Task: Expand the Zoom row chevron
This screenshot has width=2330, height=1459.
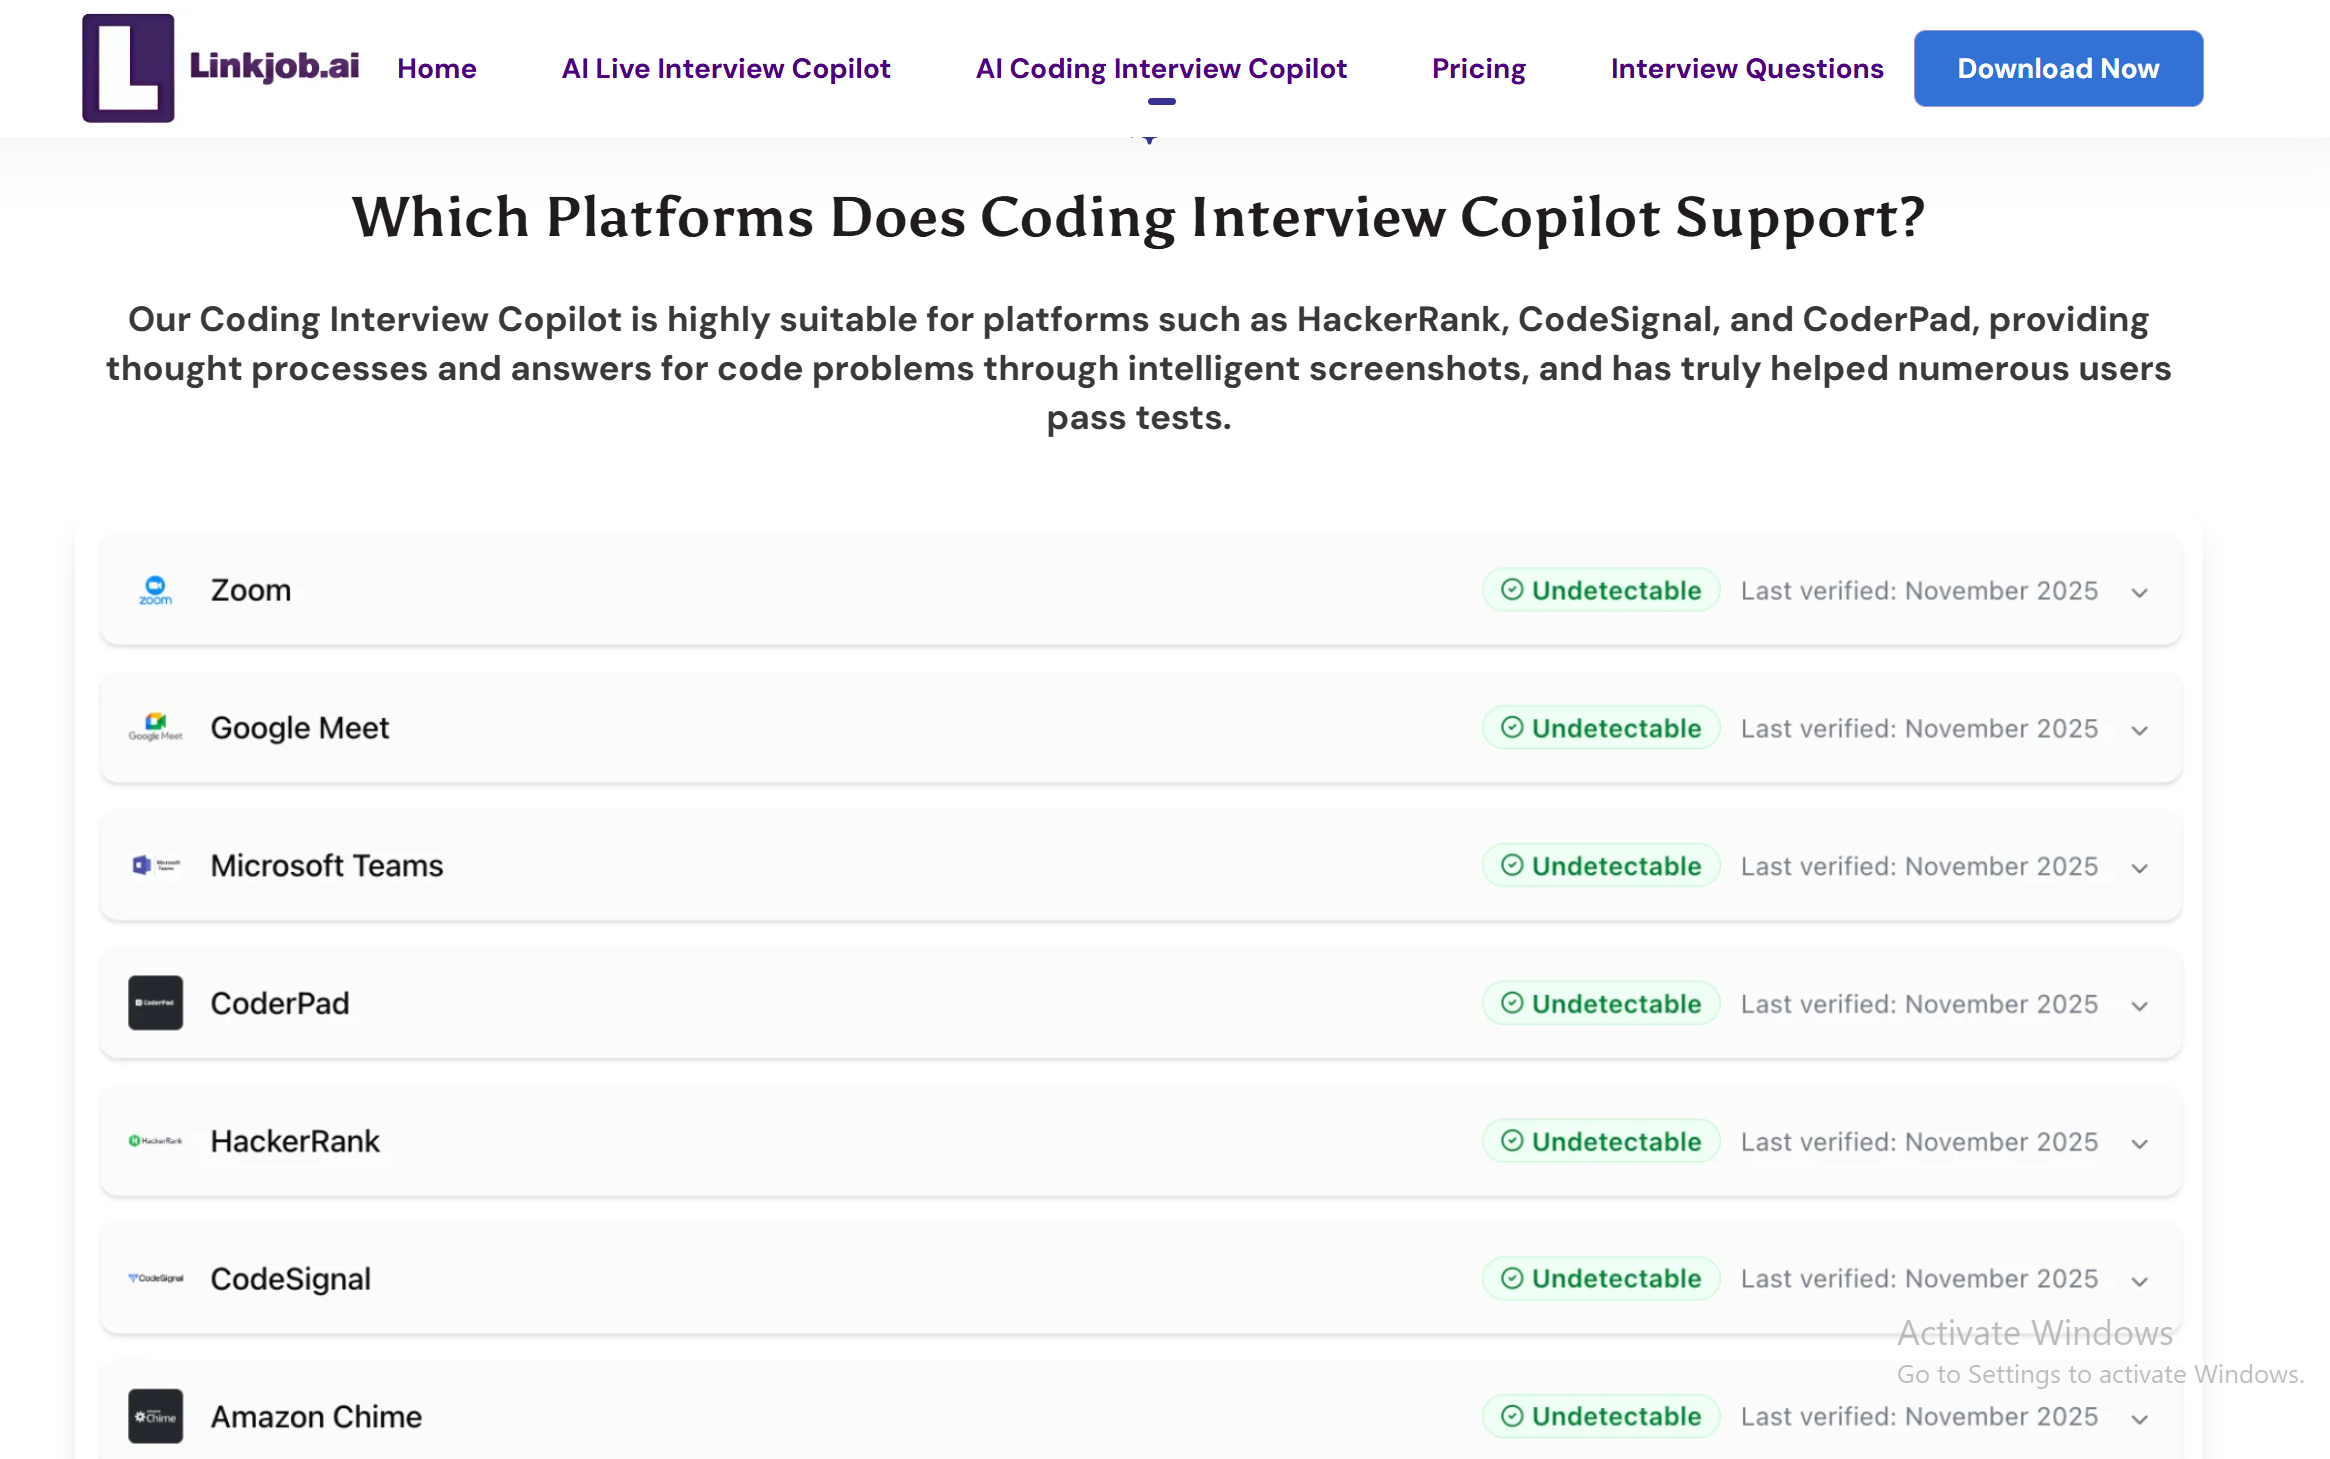Action: pos(2139,592)
